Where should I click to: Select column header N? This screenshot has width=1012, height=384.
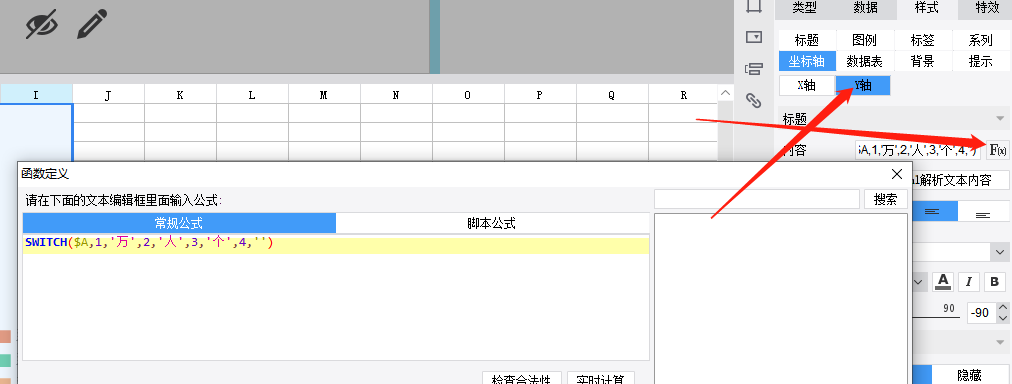396,95
